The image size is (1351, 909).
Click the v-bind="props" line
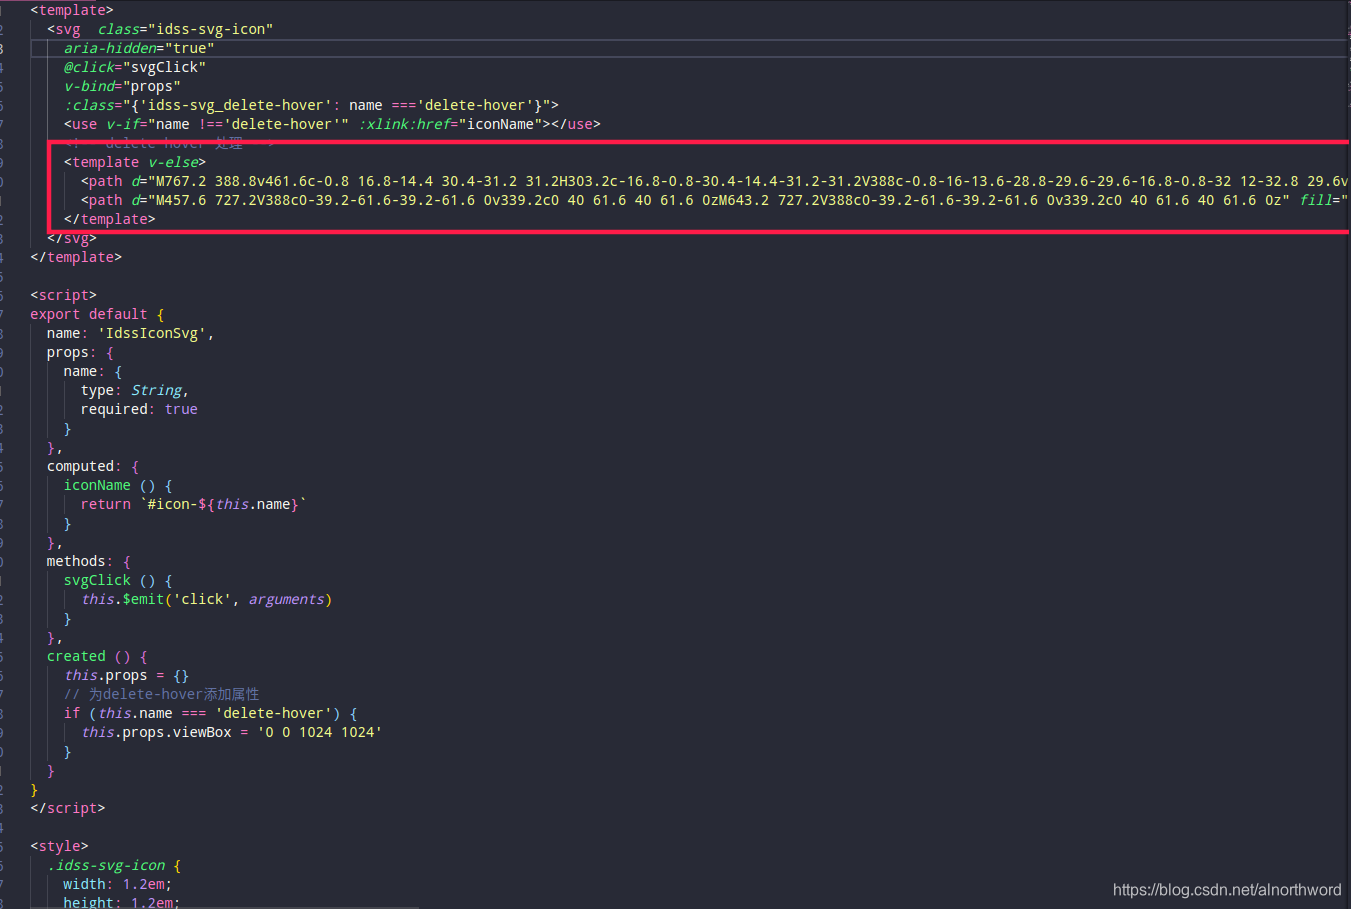[122, 86]
